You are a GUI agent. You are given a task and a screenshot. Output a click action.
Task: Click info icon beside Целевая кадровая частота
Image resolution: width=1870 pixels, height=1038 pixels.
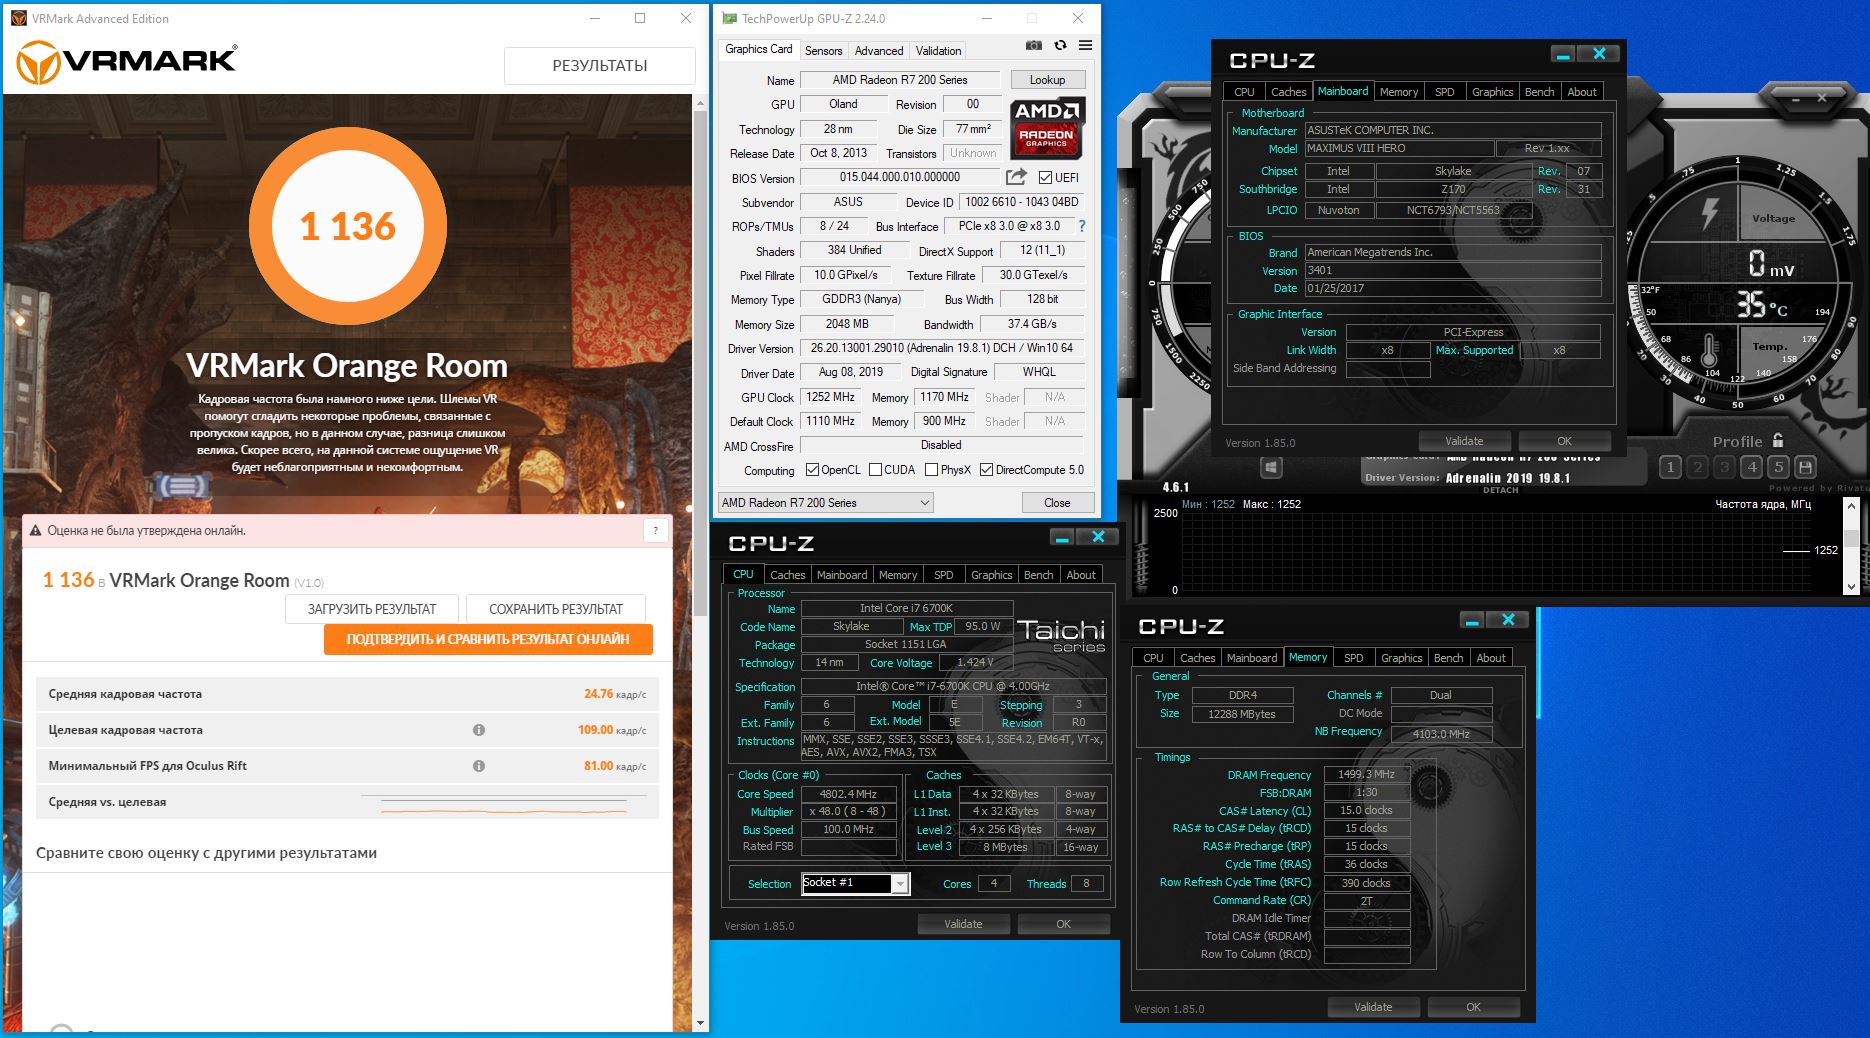[x=479, y=730]
